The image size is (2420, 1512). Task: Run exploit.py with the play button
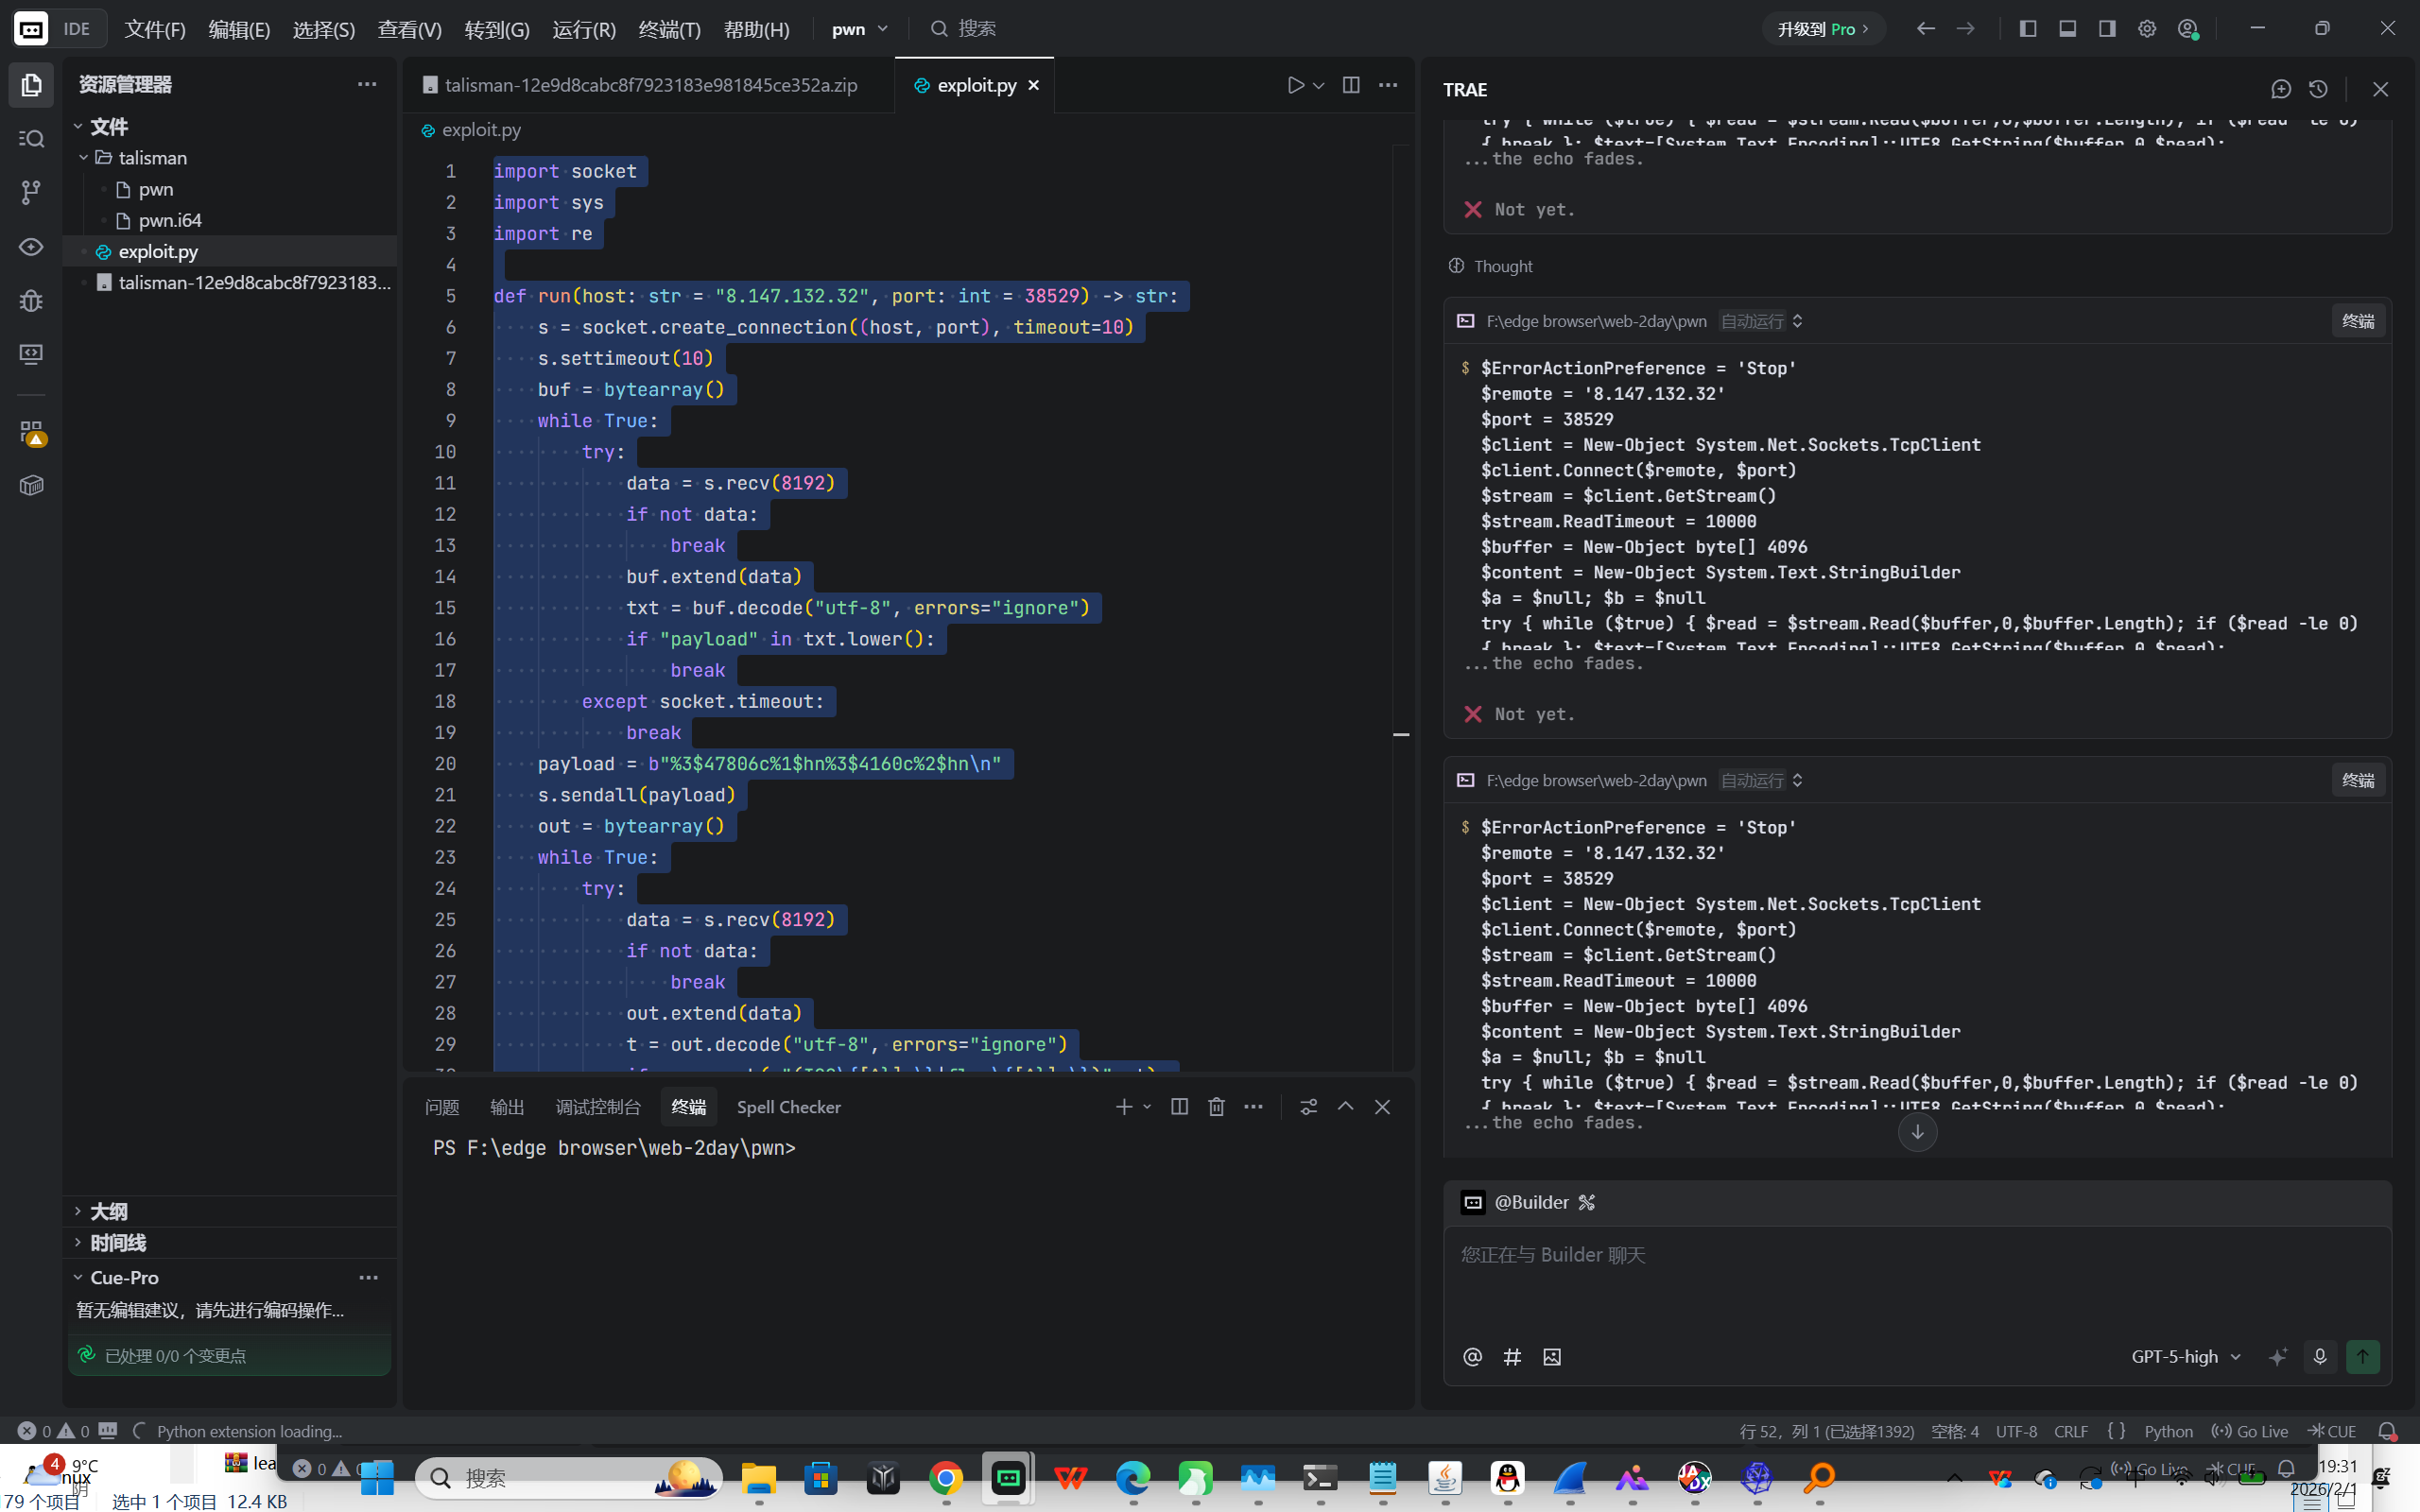[1295, 85]
